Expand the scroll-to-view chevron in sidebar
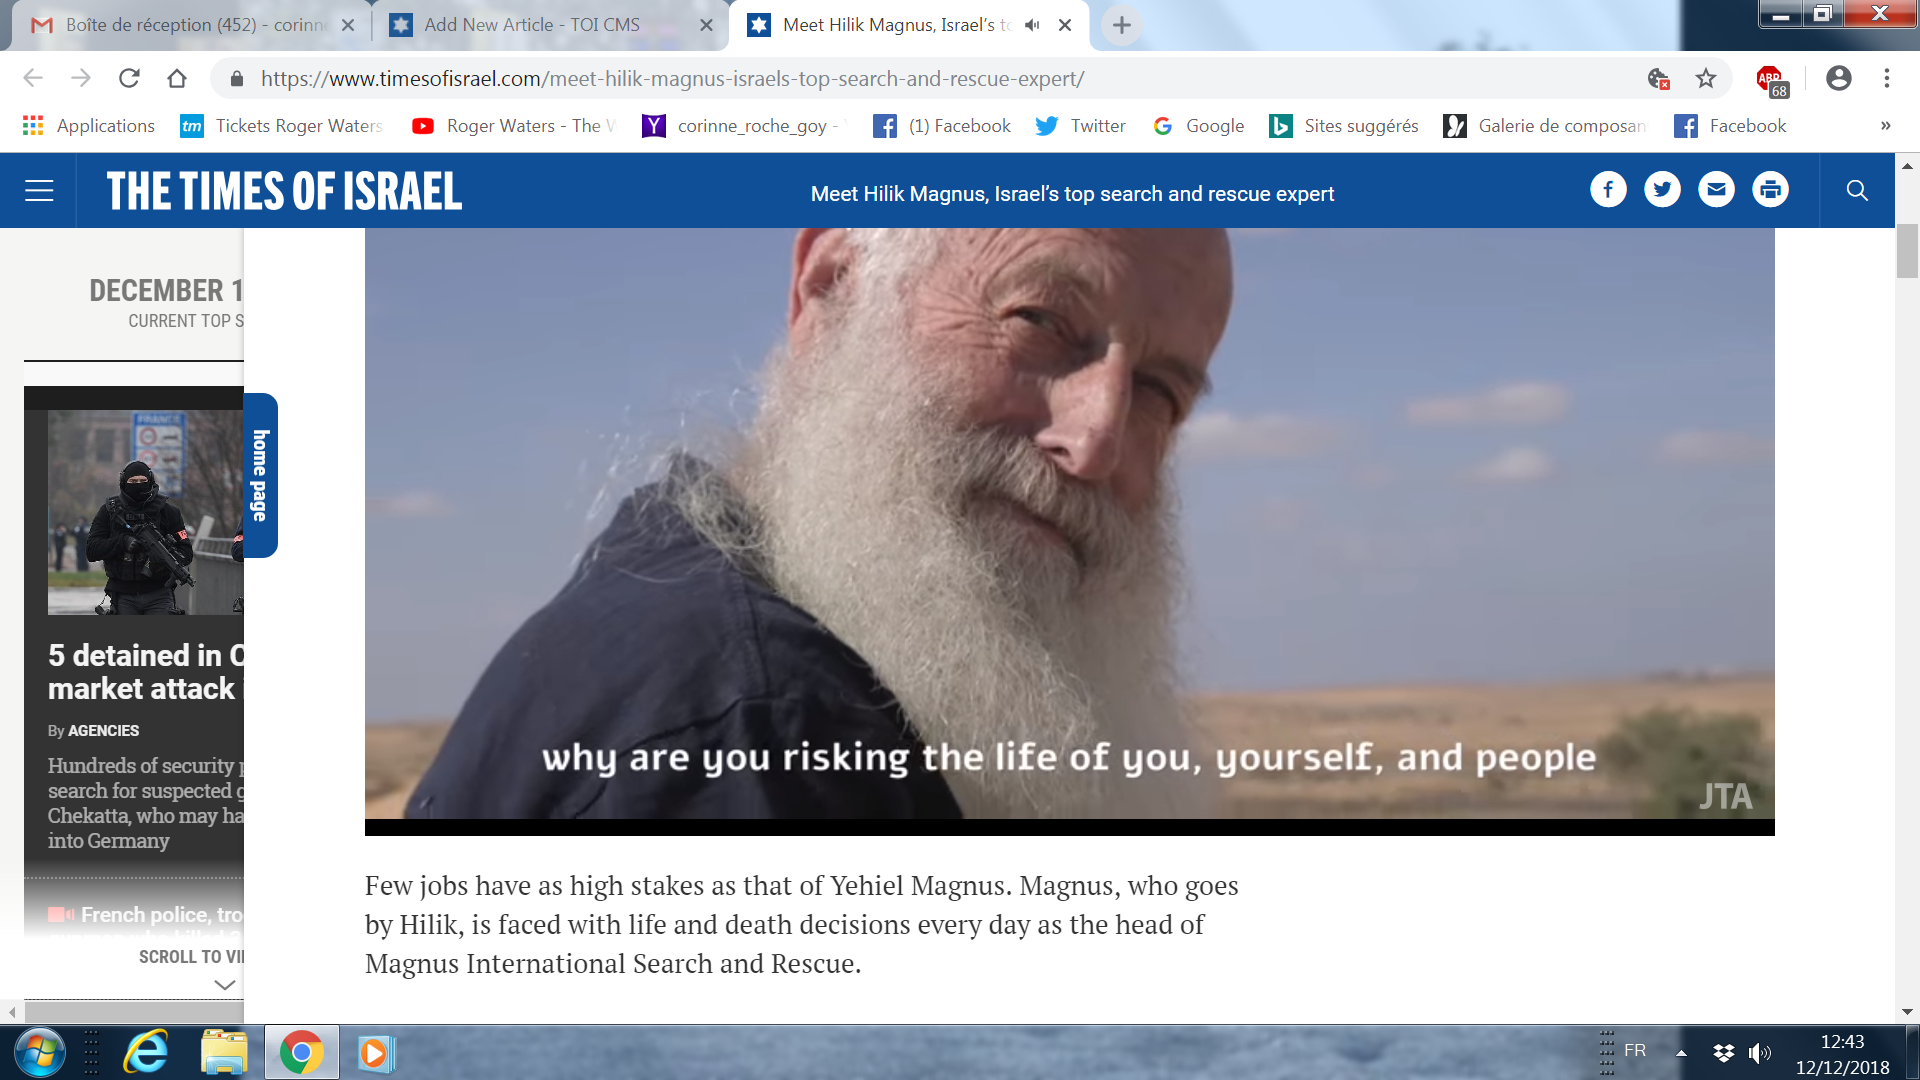Image resolution: width=1920 pixels, height=1080 pixels. click(225, 985)
